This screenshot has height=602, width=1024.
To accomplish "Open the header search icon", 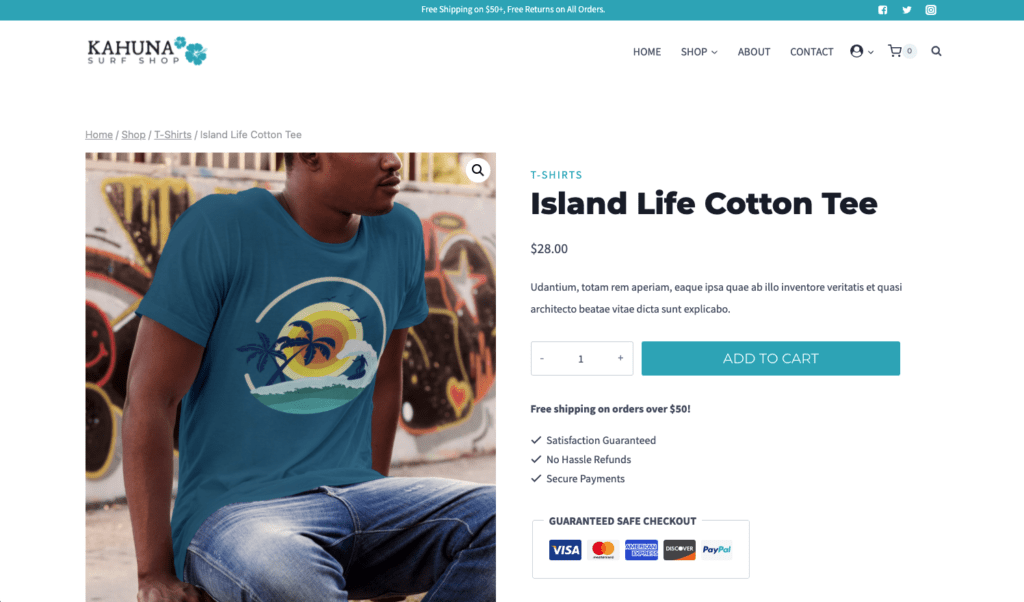I will (936, 51).
